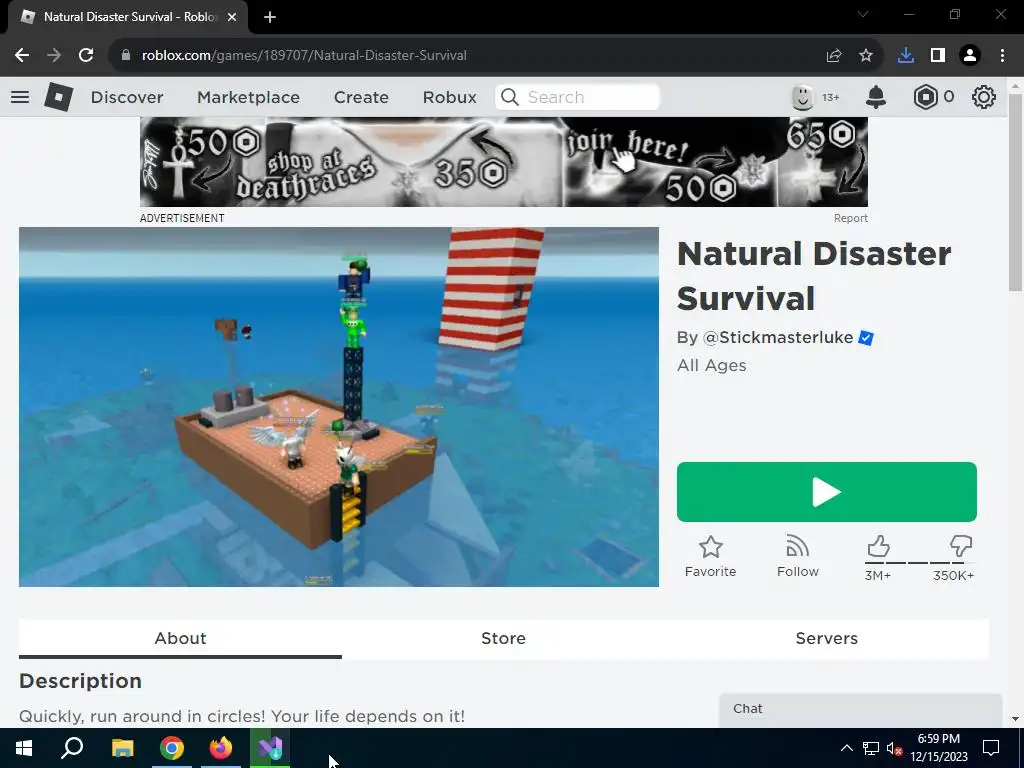Click the 'All Ages' text

712,365
